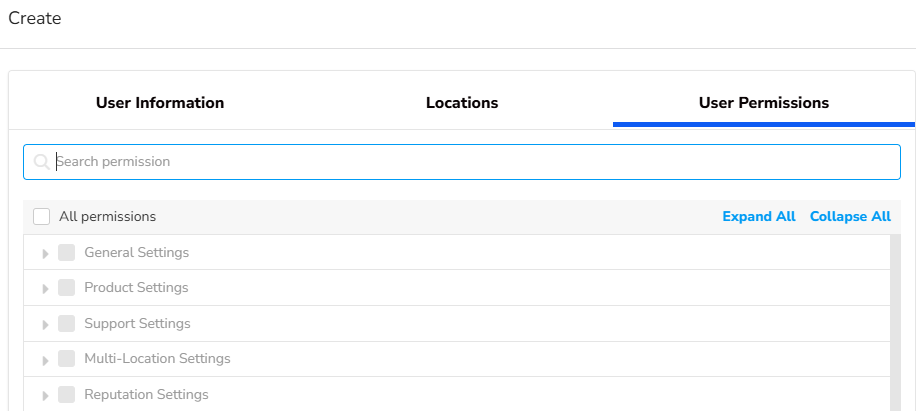Enable the Support Settings checkbox
Viewport: 916px width, 411px height.
pyautogui.click(x=67, y=324)
